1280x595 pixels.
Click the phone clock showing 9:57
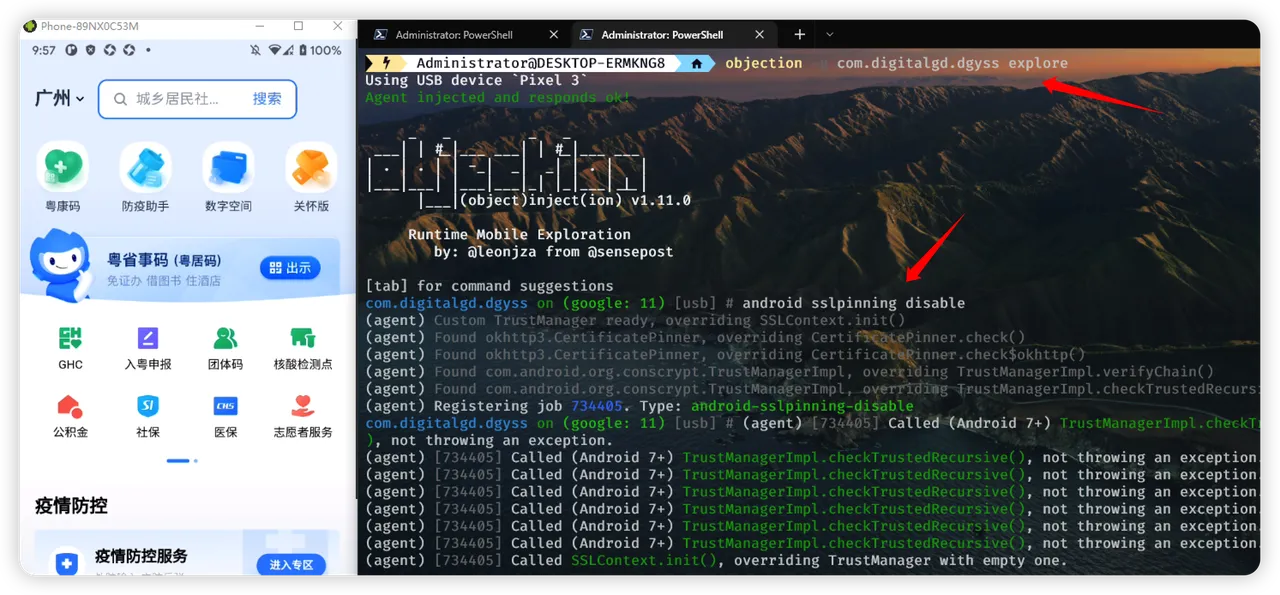[44, 50]
